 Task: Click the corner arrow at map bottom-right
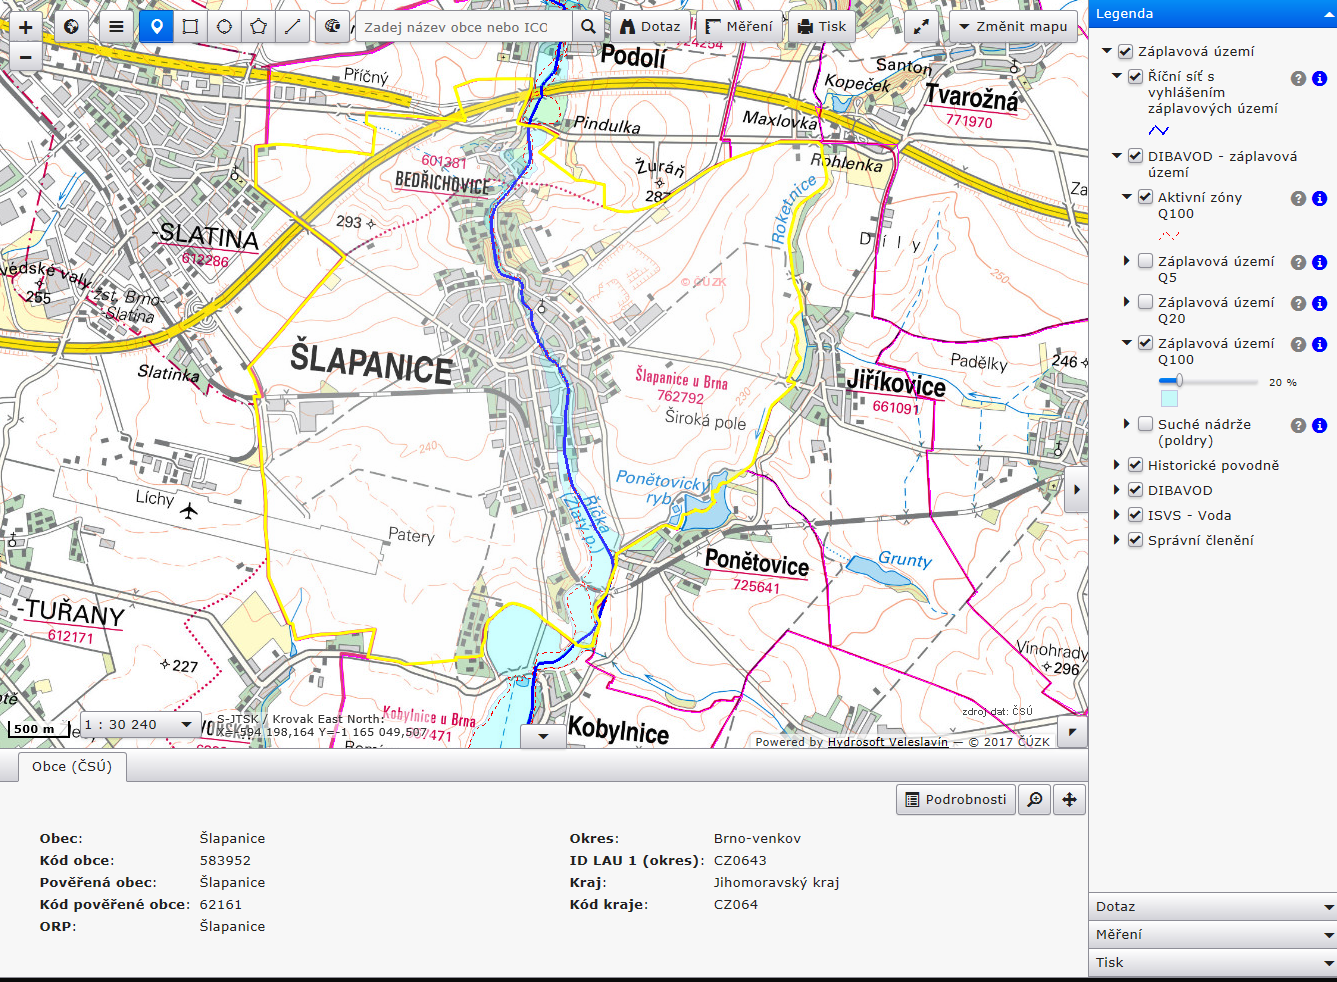pos(1072,732)
